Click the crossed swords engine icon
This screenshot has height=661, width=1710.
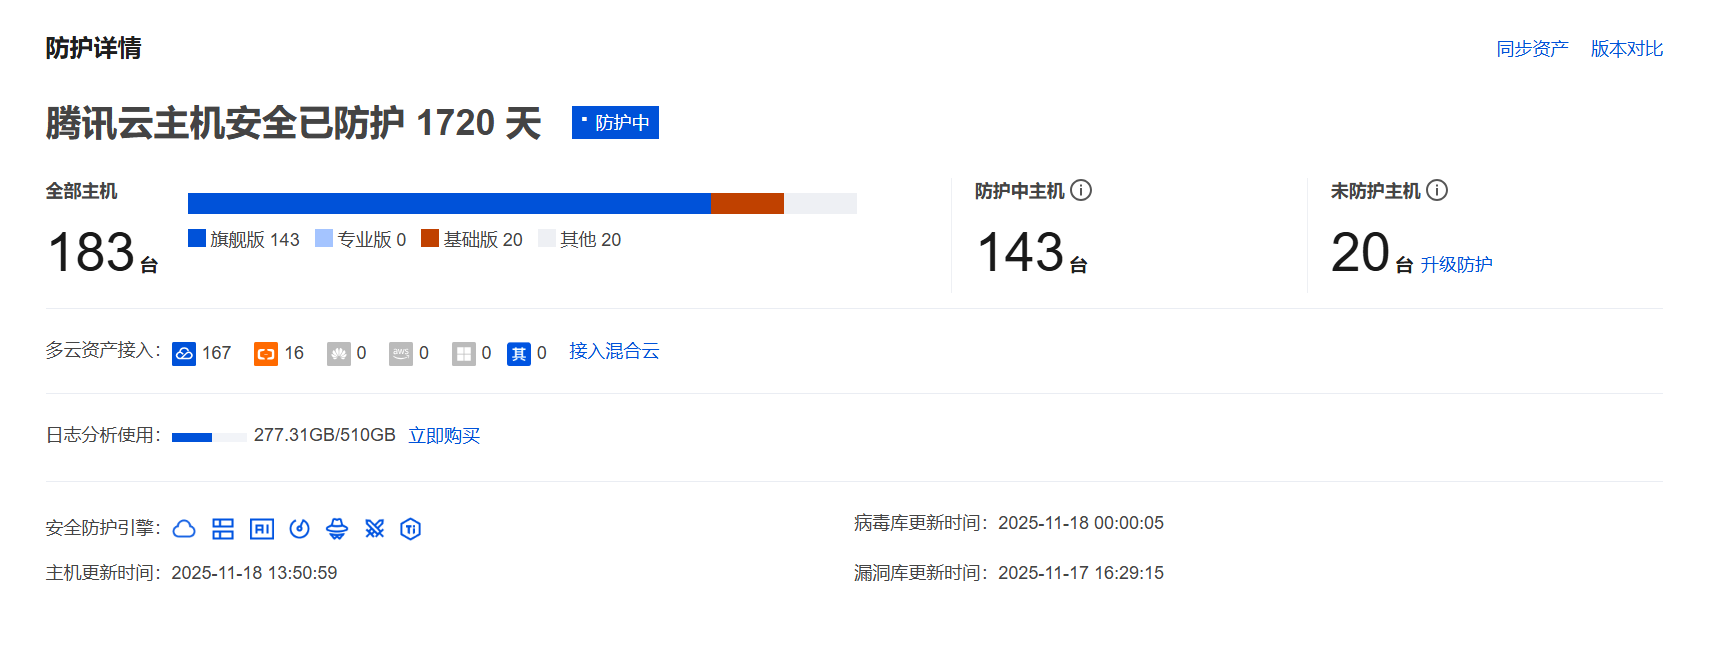pyautogui.click(x=374, y=529)
